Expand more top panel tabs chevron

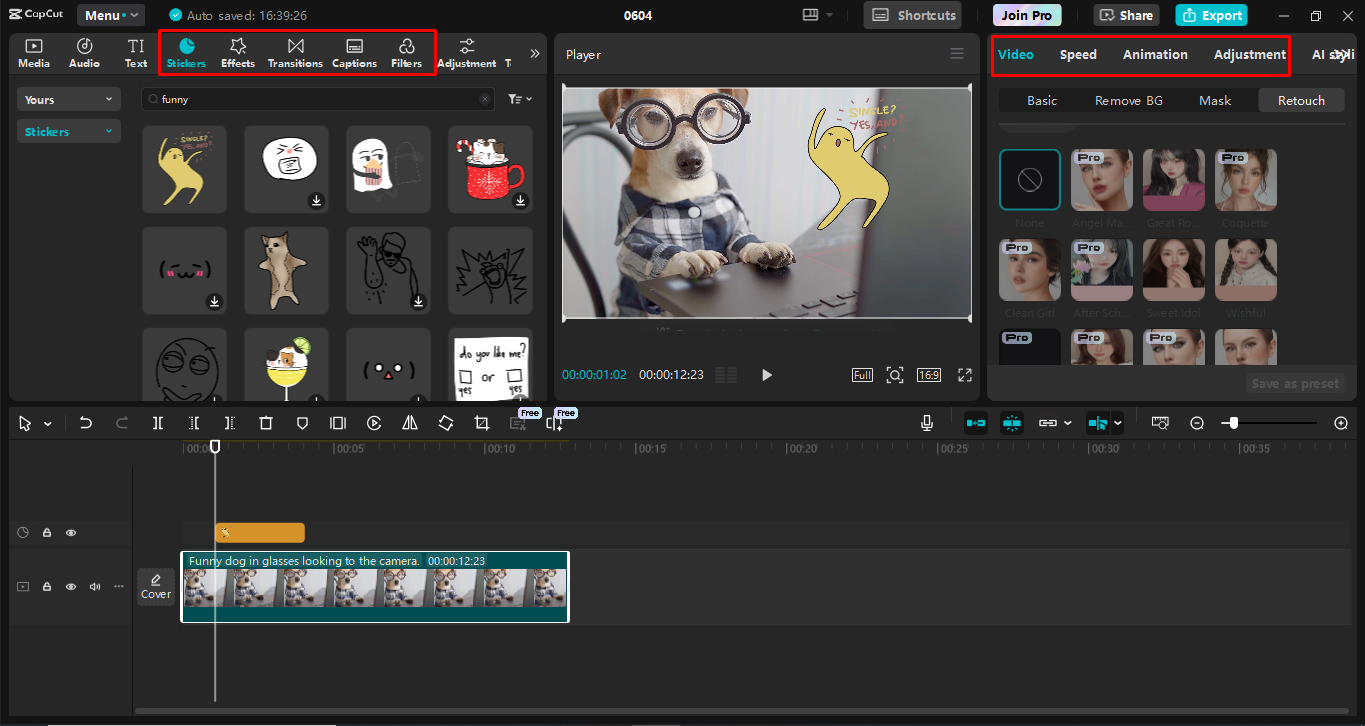click(x=534, y=54)
